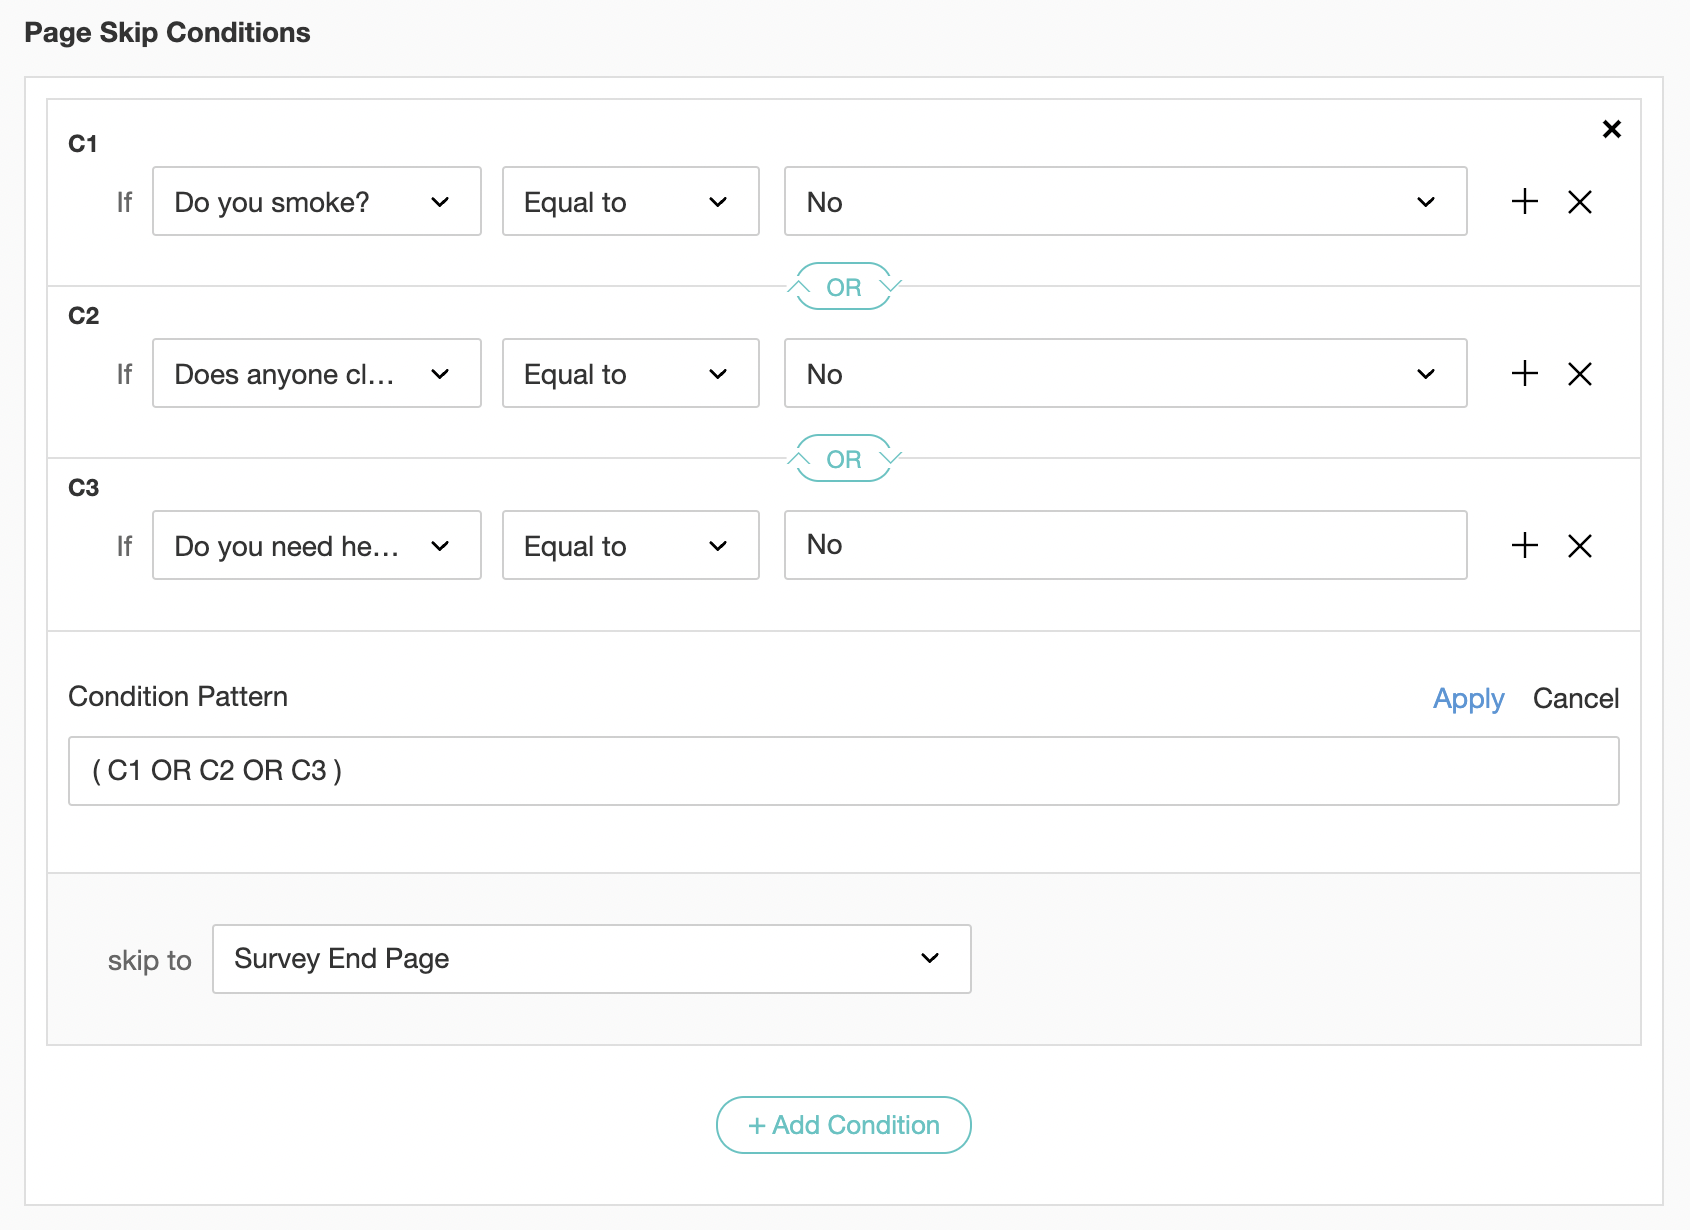Click the C3 value input showing 'No'
The image size is (1690, 1230).
pyautogui.click(x=1125, y=545)
